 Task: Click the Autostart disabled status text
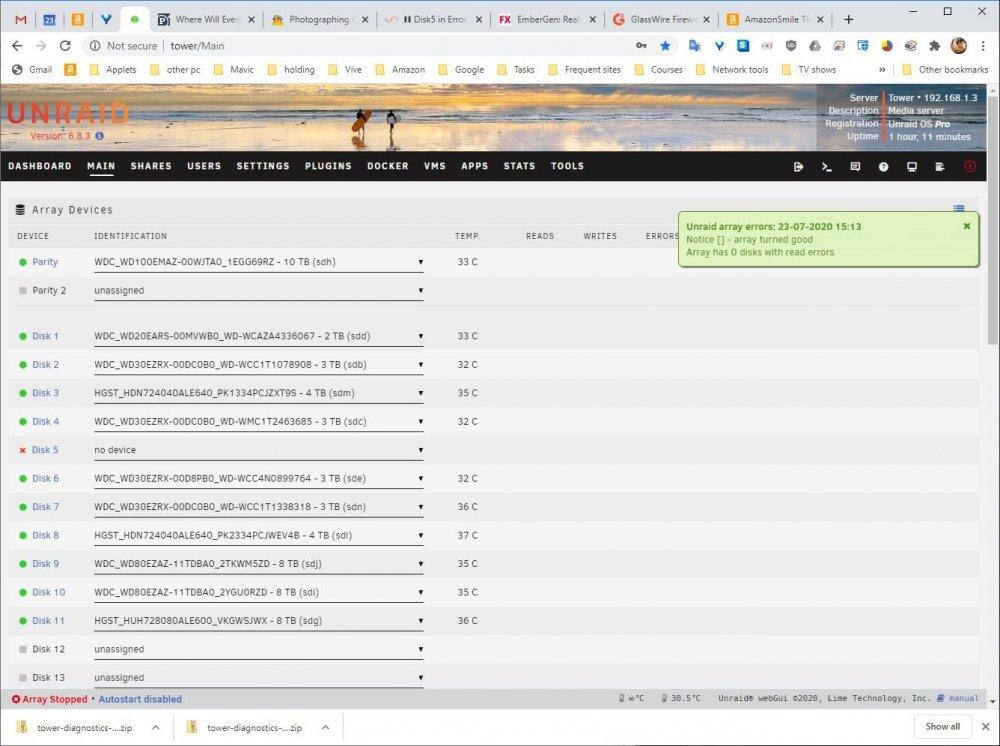pyautogui.click(x=140, y=699)
